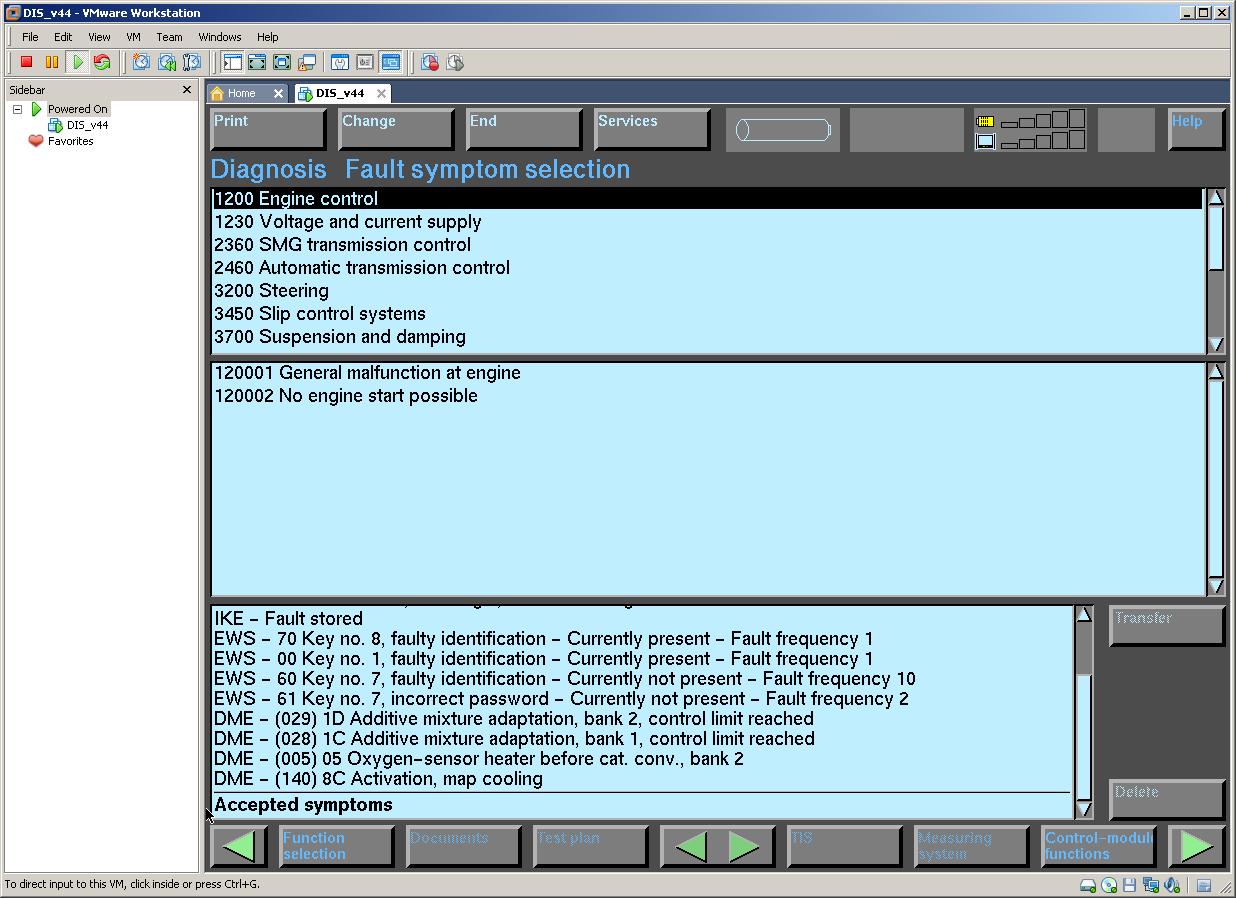Image resolution: width=1236 pixels, height=898 pixels.
Task: Select 'DME – (140) 8C Activation, map cooling'
Action: (642, 779)
